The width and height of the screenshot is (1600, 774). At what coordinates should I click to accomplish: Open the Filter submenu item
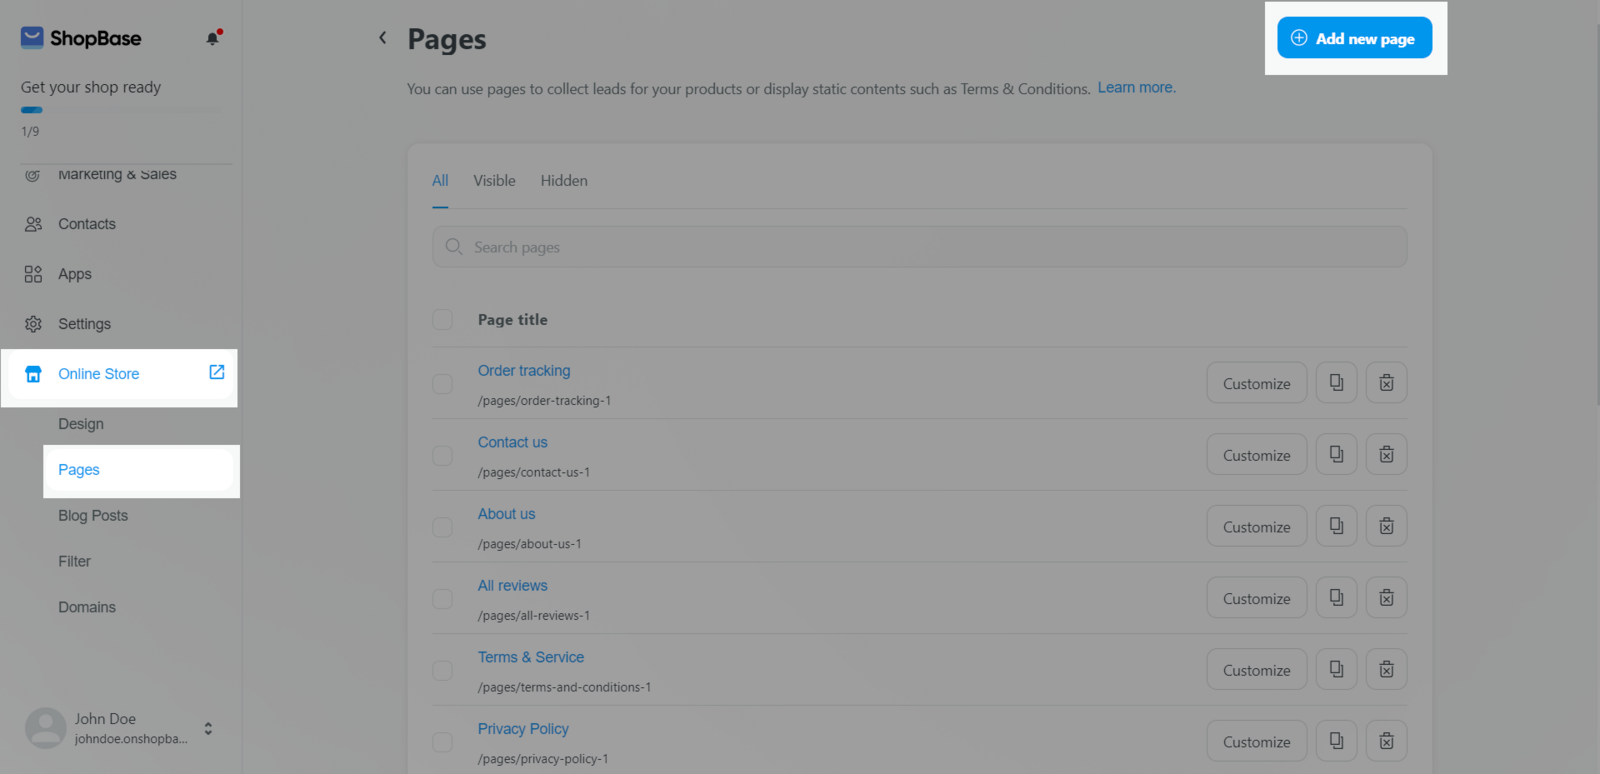(74, 562)
